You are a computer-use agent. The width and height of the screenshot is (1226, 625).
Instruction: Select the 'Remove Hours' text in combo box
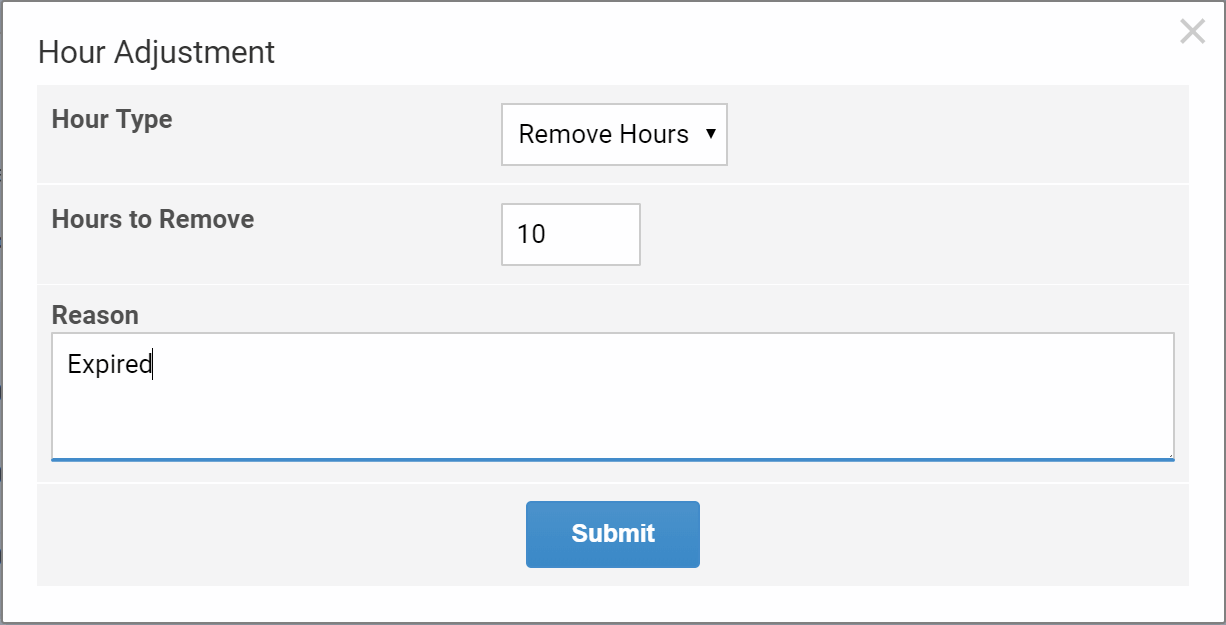click(603, 134)
